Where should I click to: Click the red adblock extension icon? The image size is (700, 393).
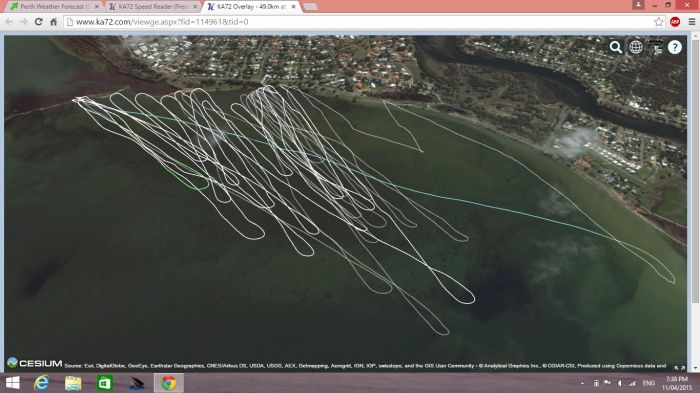(x=675, y=21)
